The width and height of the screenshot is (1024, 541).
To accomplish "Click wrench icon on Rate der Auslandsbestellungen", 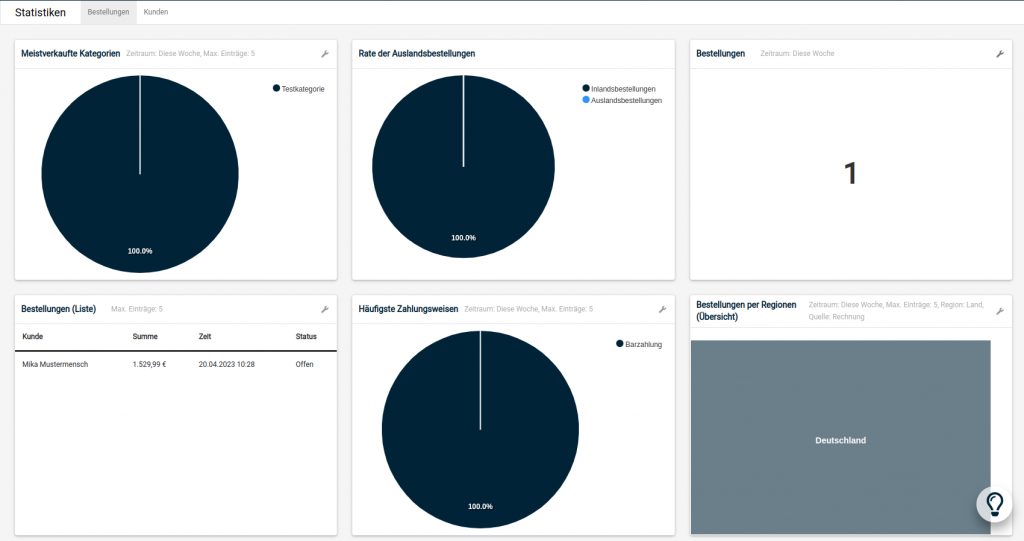I will [x=661, y=54].
